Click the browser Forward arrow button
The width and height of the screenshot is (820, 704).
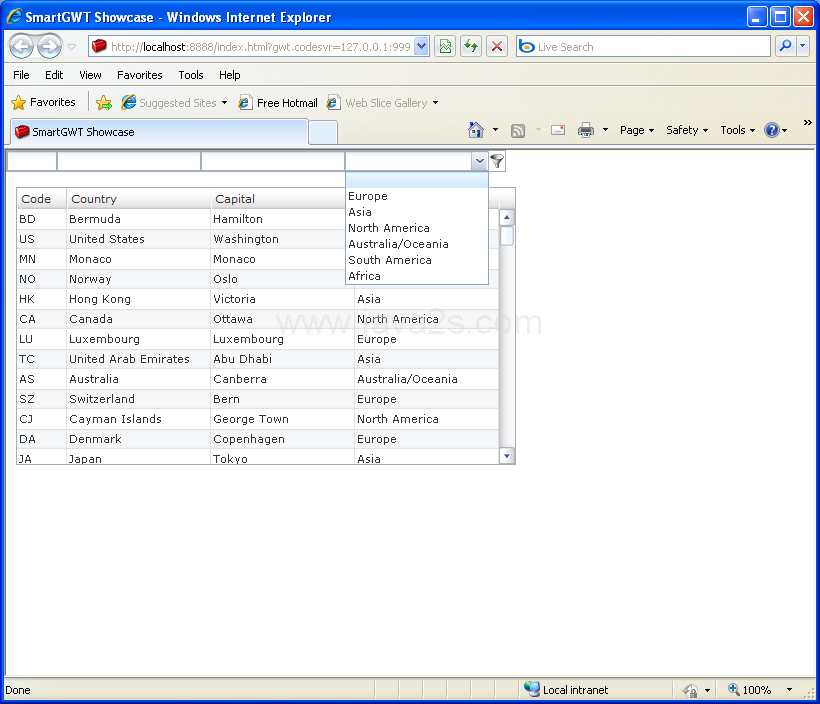point(49,47)
